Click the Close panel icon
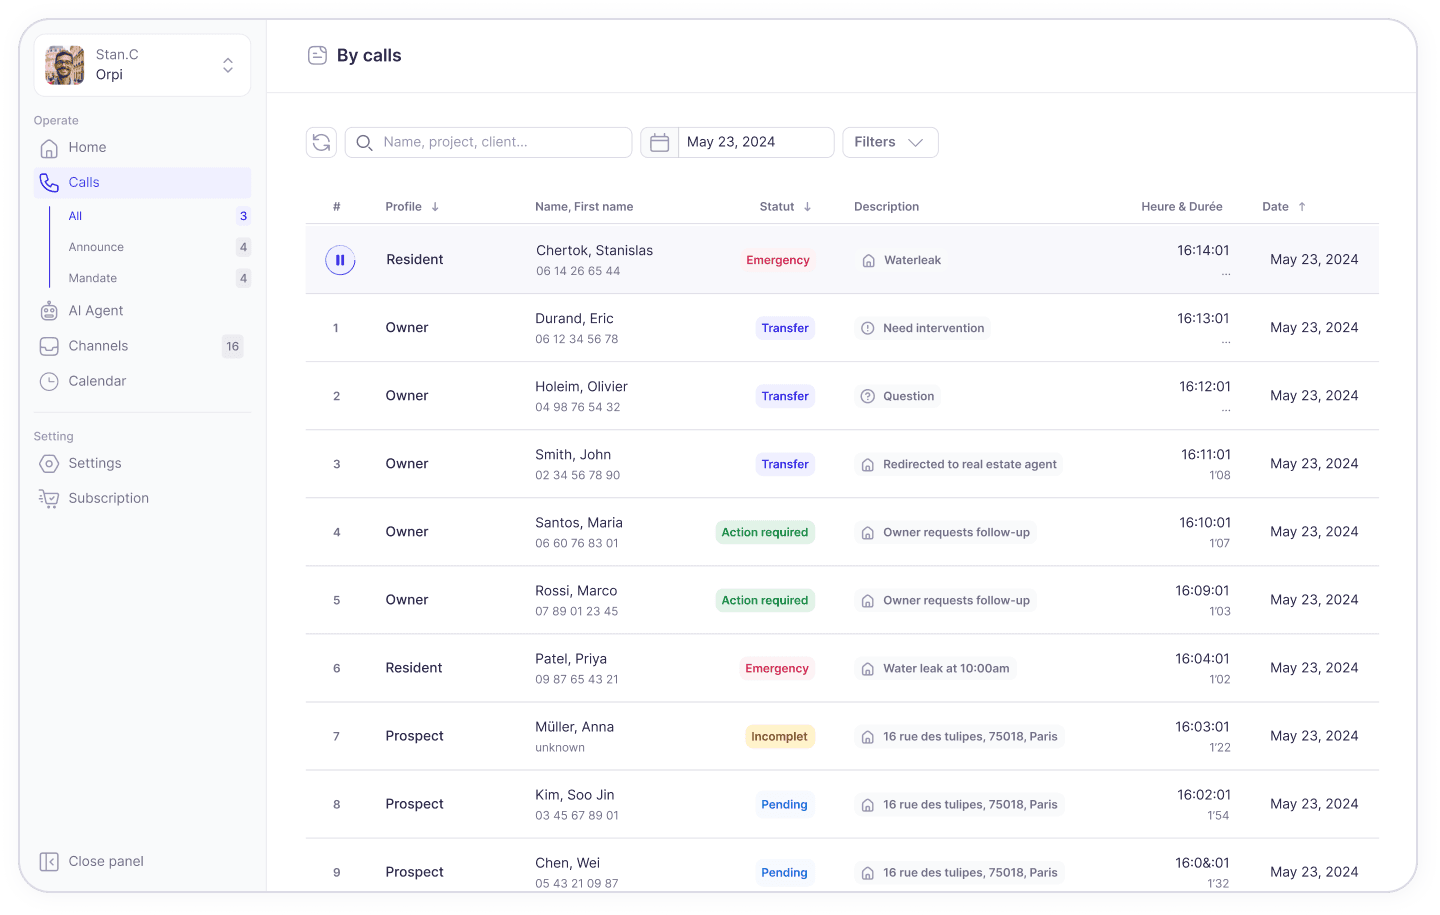Viewport: 1440px width, 915px height. (49, 862)
